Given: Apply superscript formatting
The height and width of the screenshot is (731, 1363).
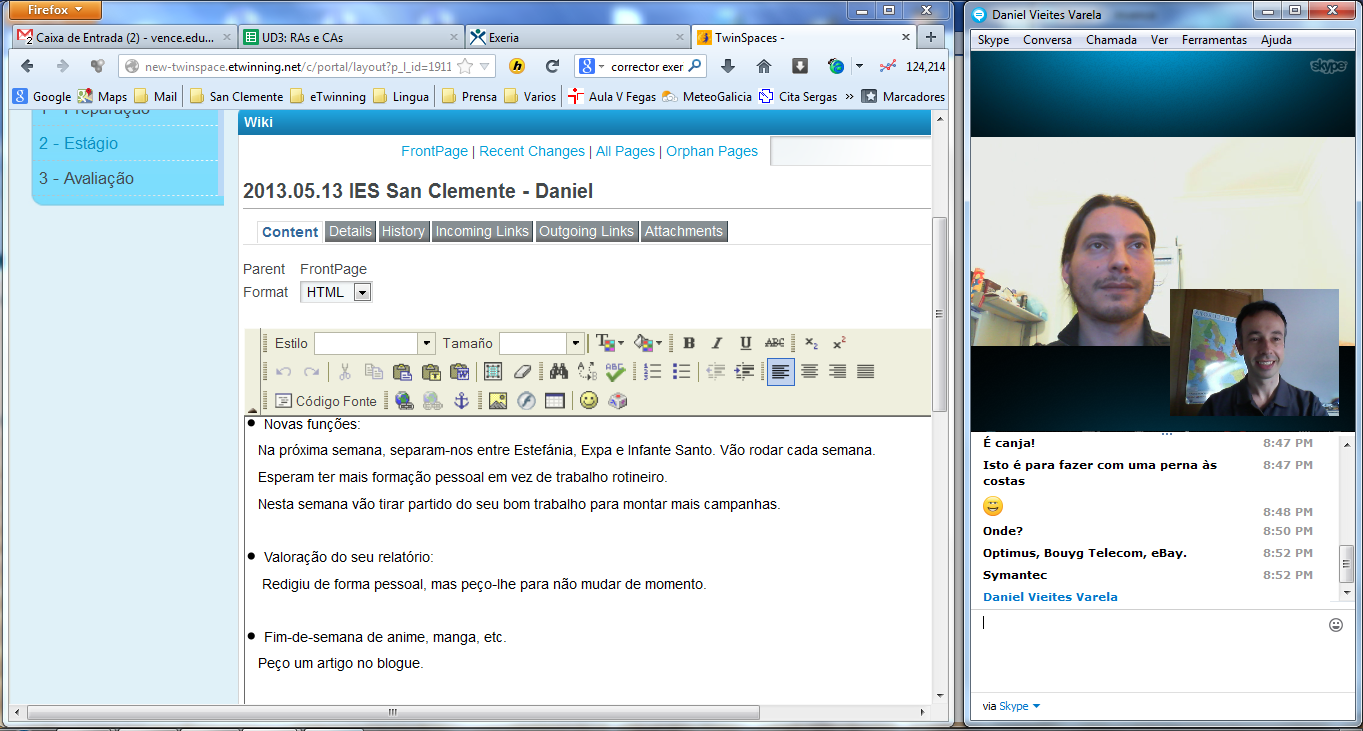Looking at the screenshot, I should 839,343.
